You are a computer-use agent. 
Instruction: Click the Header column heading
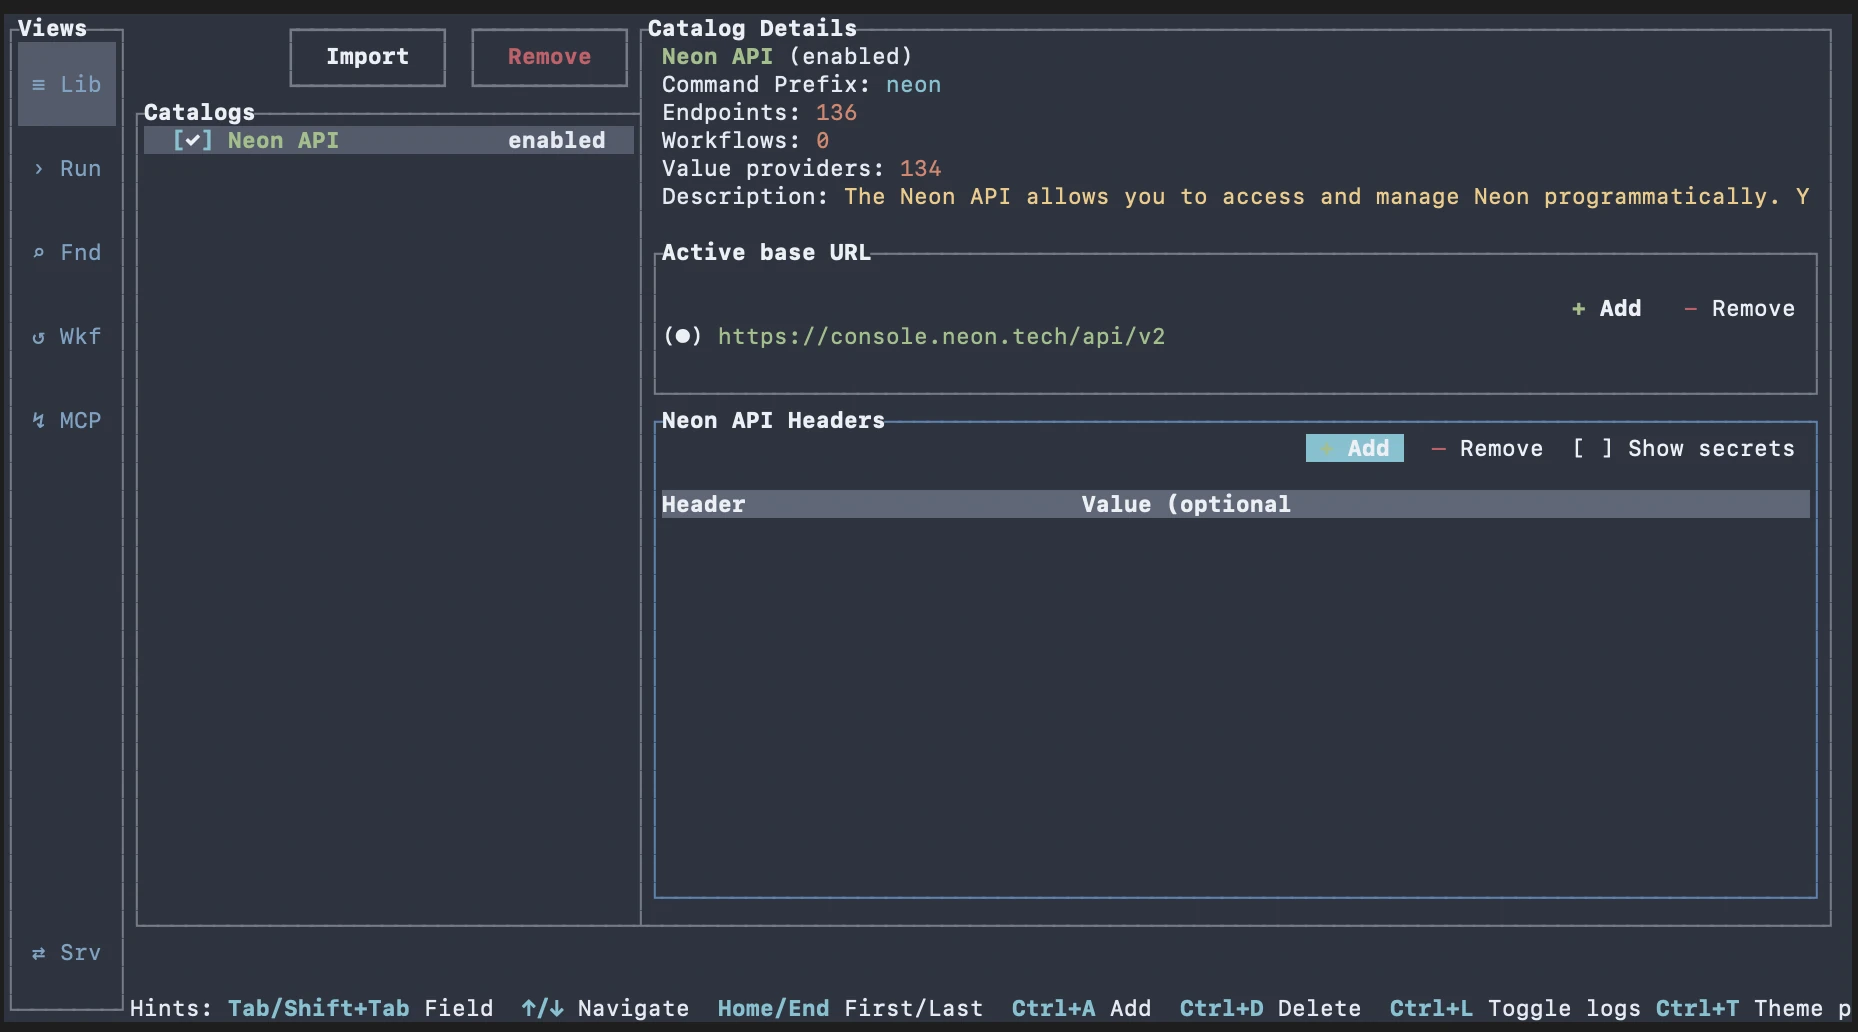(703, 504)
